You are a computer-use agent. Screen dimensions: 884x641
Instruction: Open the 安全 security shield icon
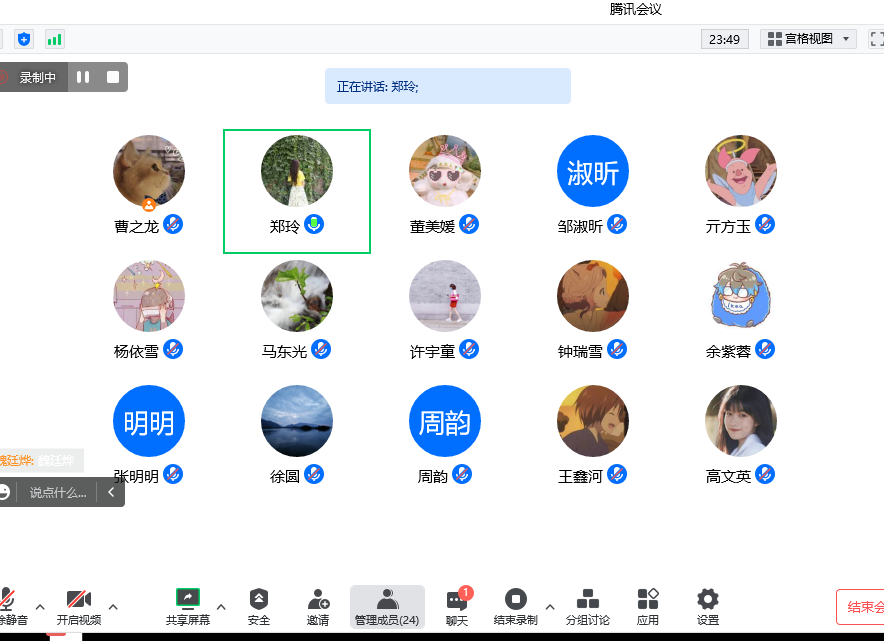pyautogui.click(x=258, y=606)
